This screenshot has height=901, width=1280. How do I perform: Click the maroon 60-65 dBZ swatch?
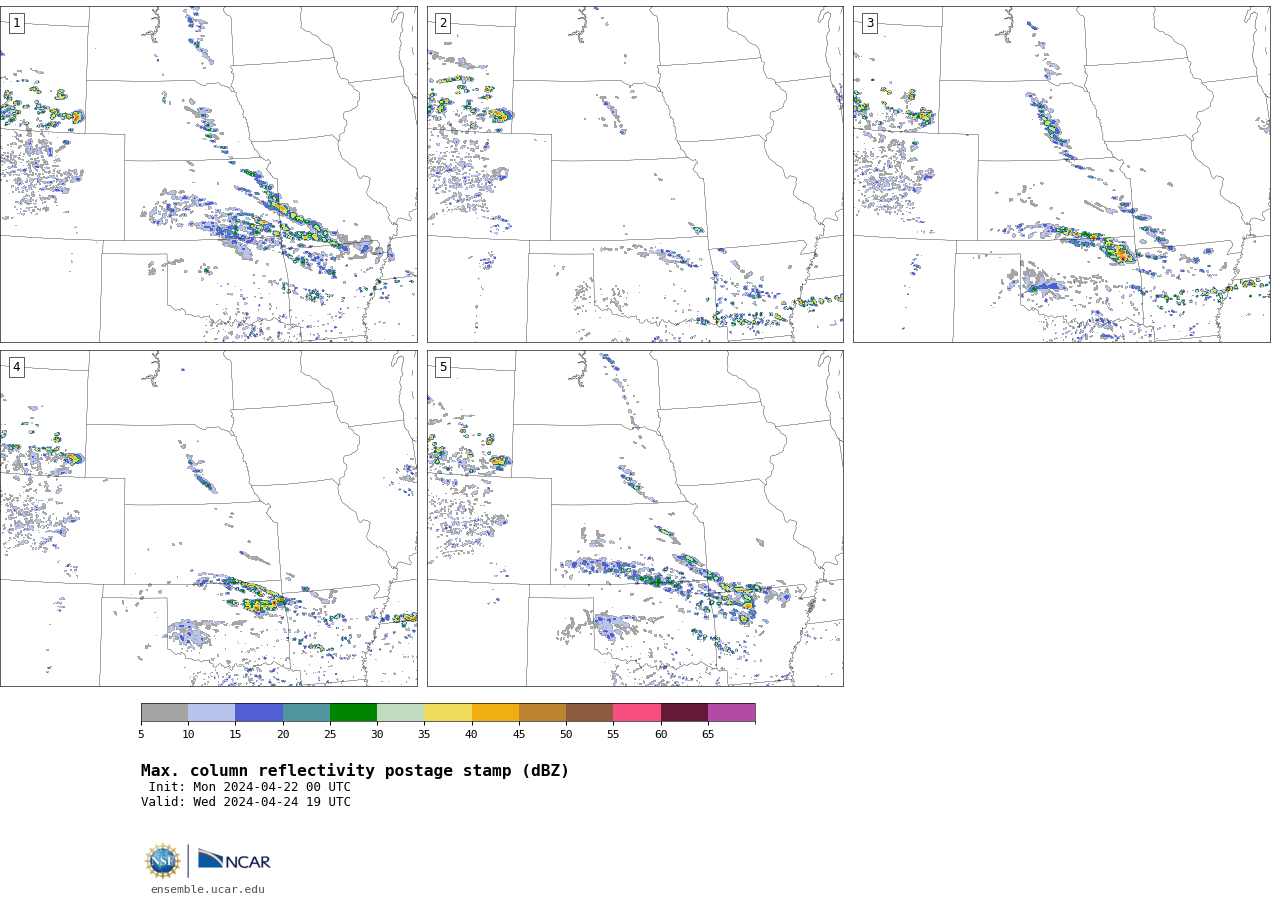pos(684,712)
